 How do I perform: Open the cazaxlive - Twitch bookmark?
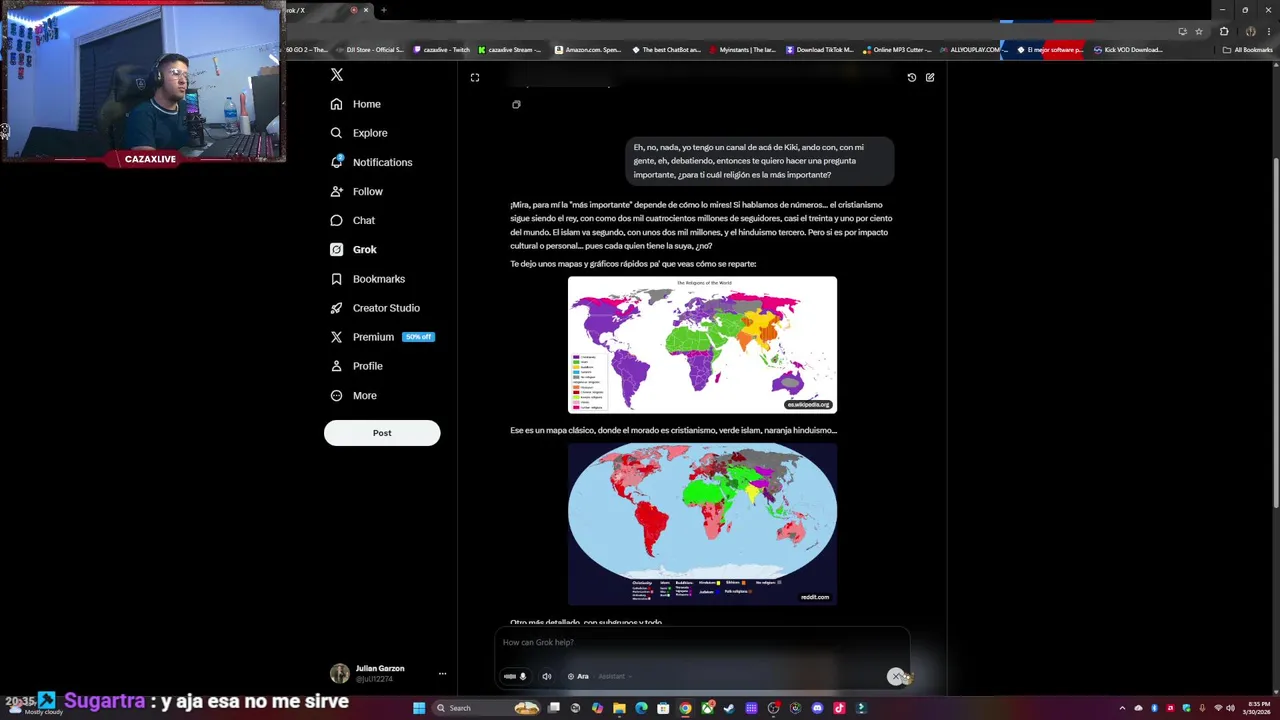coord(441,50)
